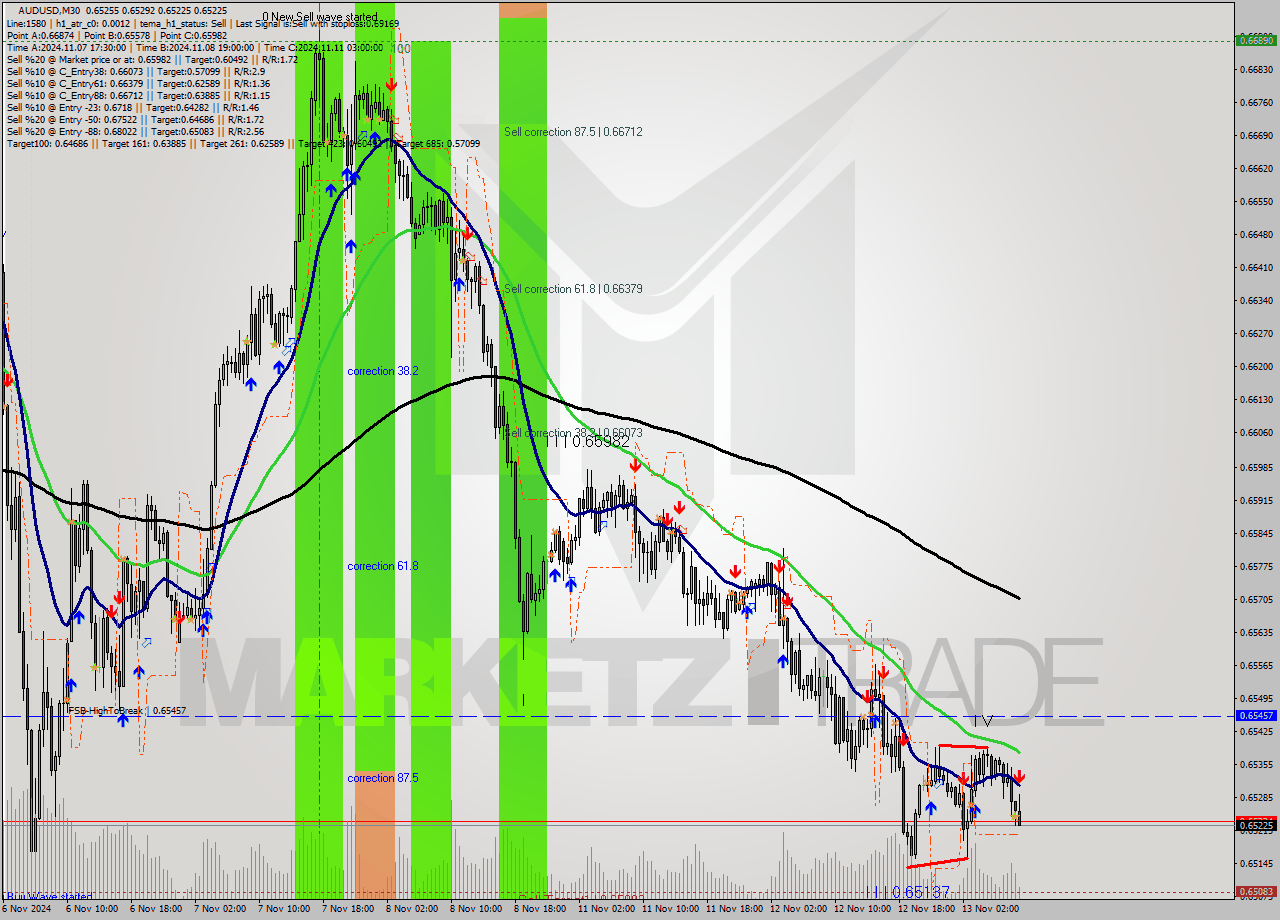Screen dimensions: 1280x920
Task: Click 'Sell correction 87.5 | 0.66712' label
Action: tap(573, 132)
